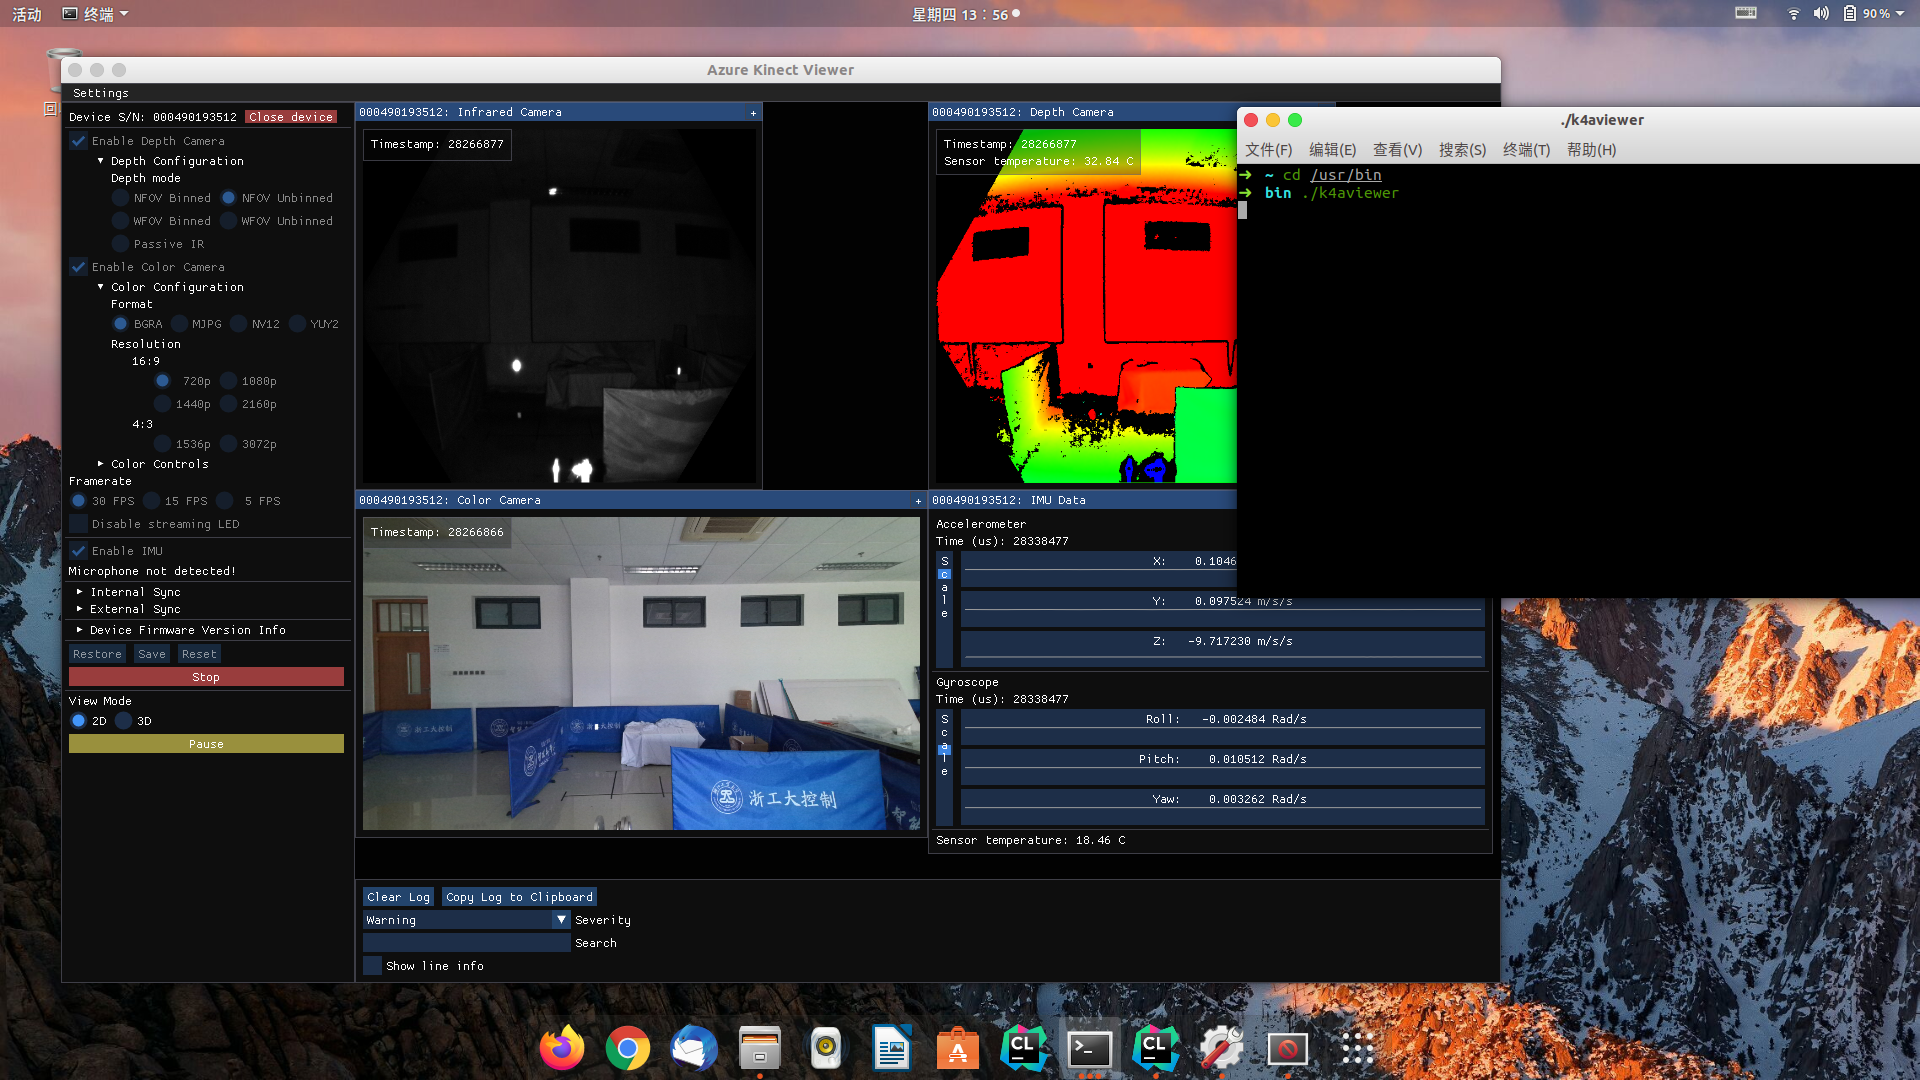Adjust the accelerometer Scale slider
The width and height of the screenshot is (1920, 1080).
click(x=944, y=590)
